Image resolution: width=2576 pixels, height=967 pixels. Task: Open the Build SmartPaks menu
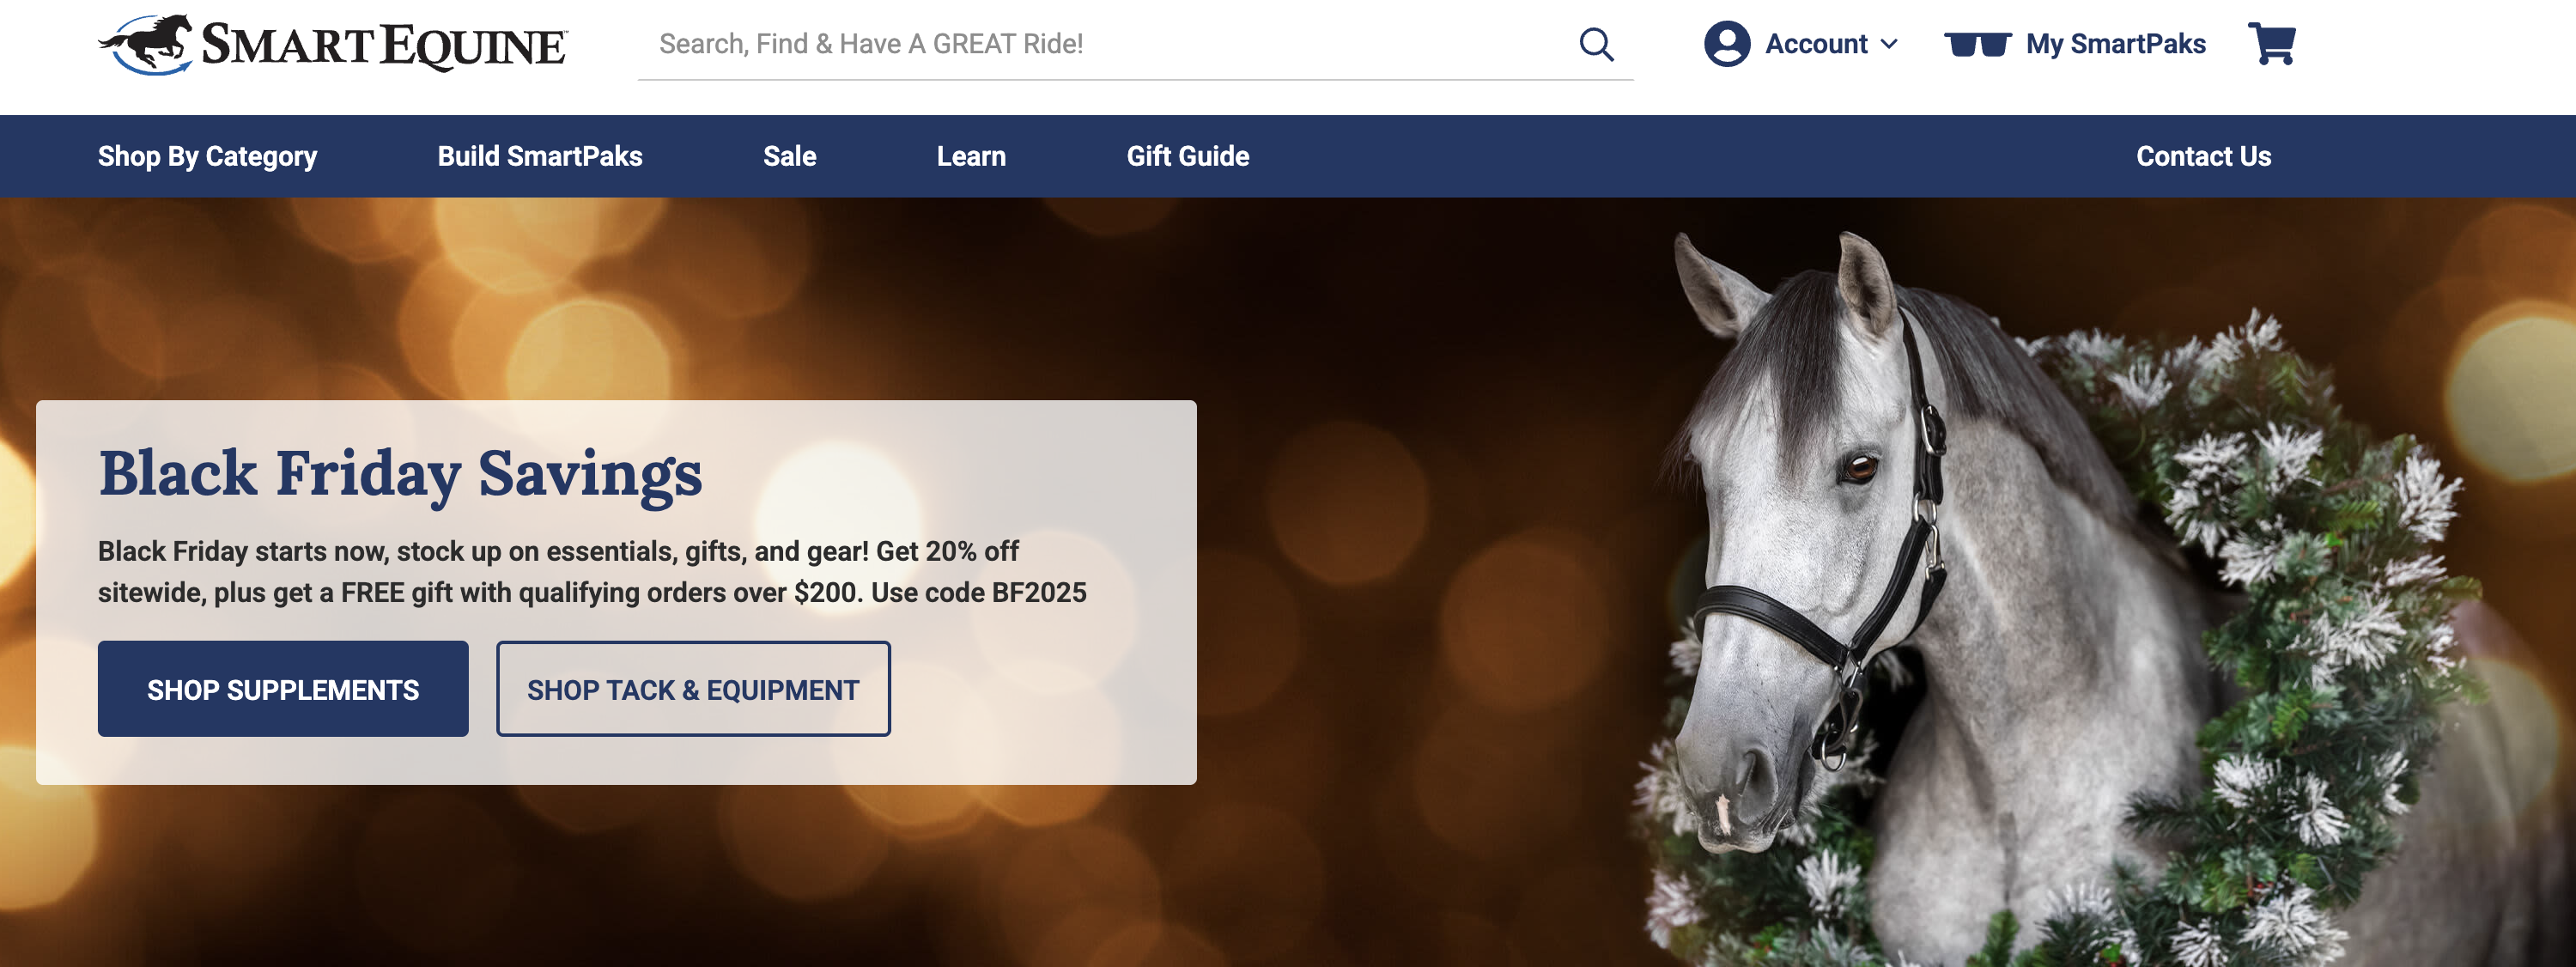(540, 156)
